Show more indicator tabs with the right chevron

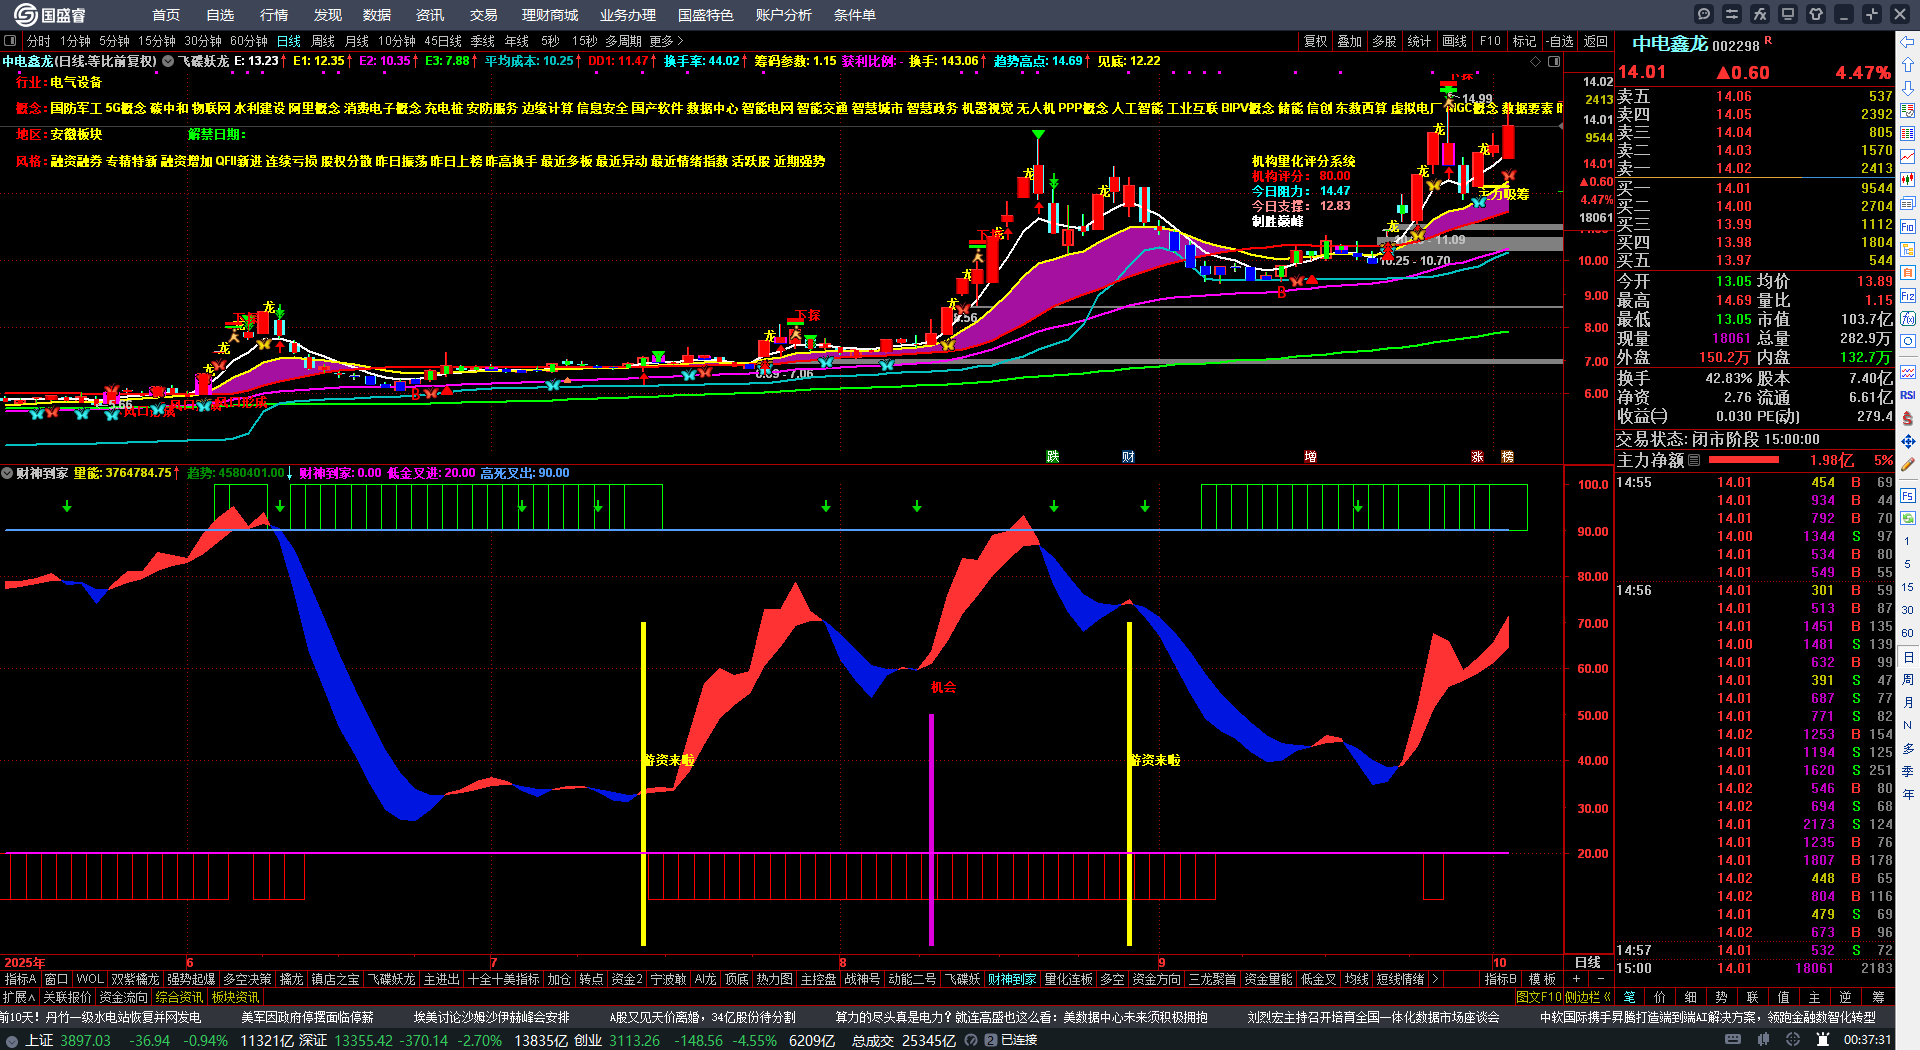pyautogui.click(x=1436, y=979)
